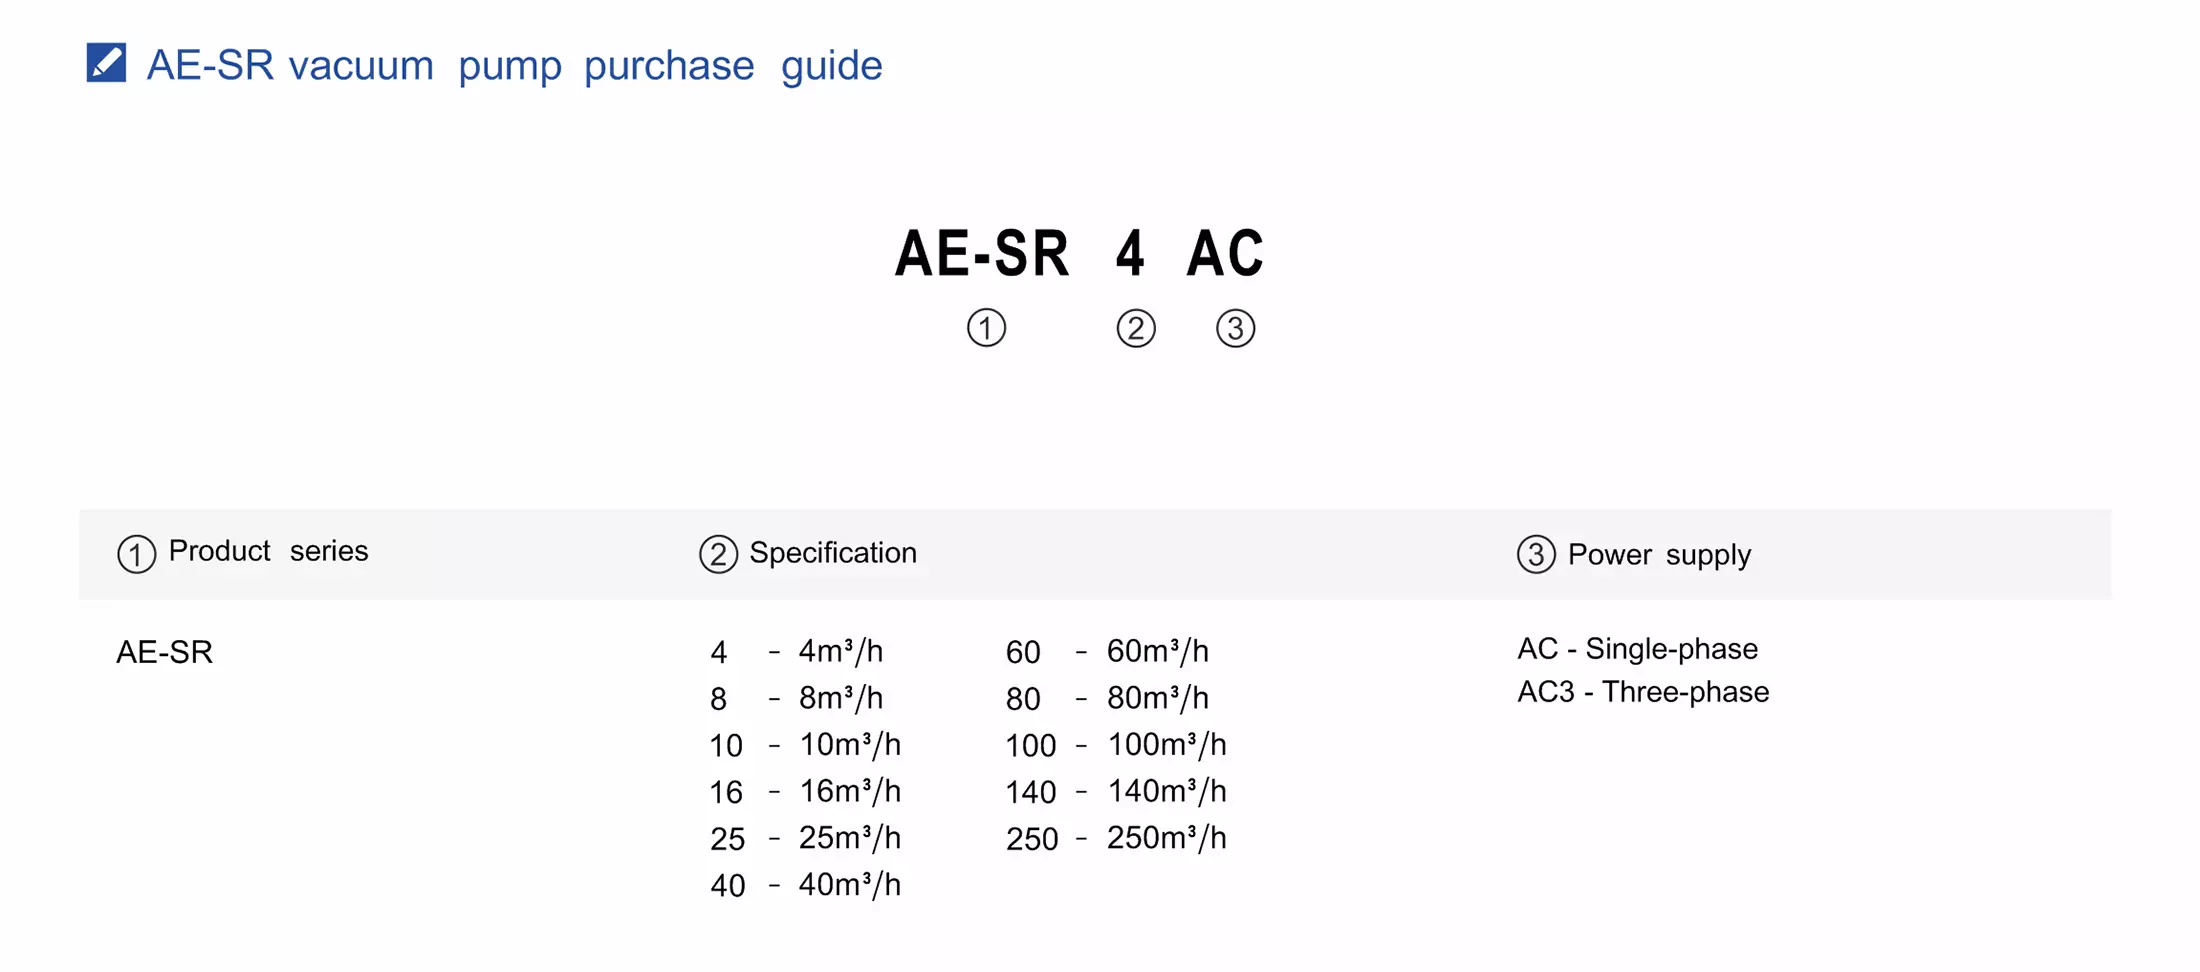
Task: Select the Power supply column heading
Action: pyautogui.click(x=1659, y=555)
